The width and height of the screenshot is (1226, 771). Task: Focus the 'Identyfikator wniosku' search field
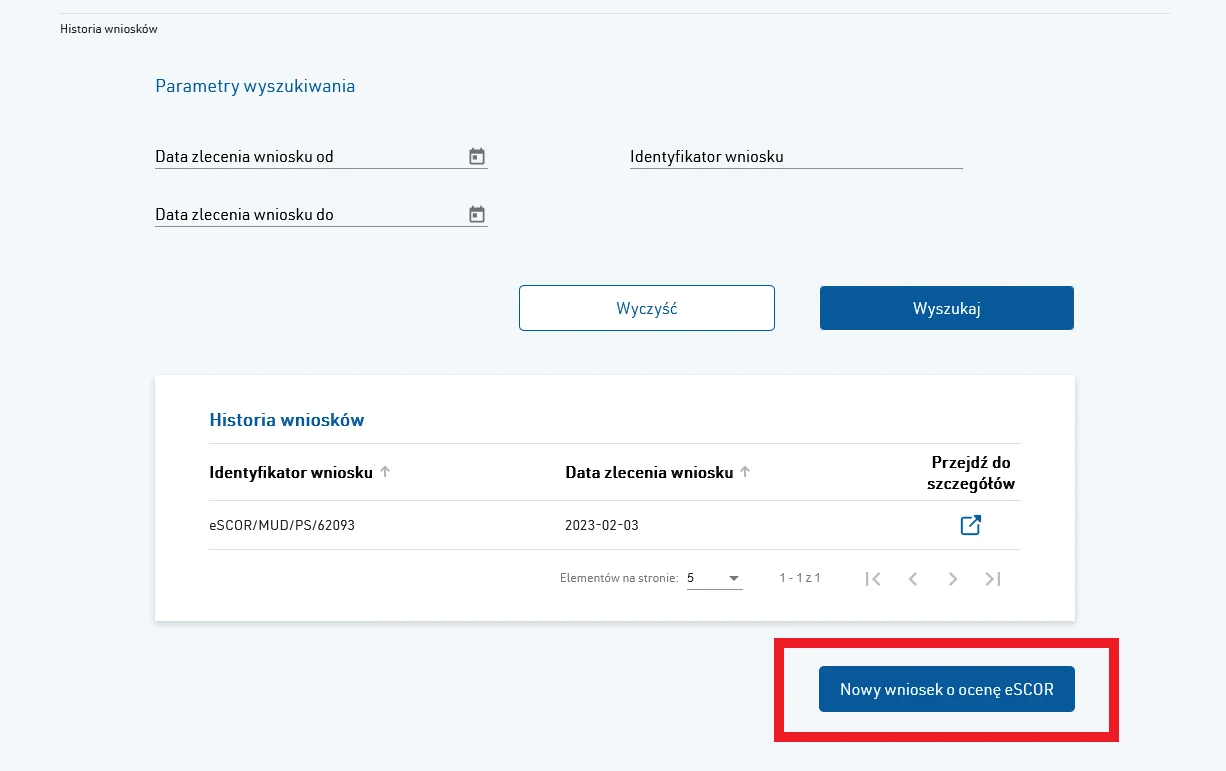[796, 157]
